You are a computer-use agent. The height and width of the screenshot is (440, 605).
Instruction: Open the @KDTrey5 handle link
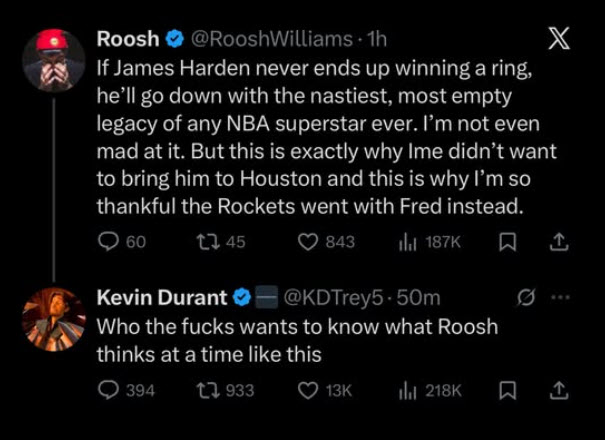[x=346, y=298]
